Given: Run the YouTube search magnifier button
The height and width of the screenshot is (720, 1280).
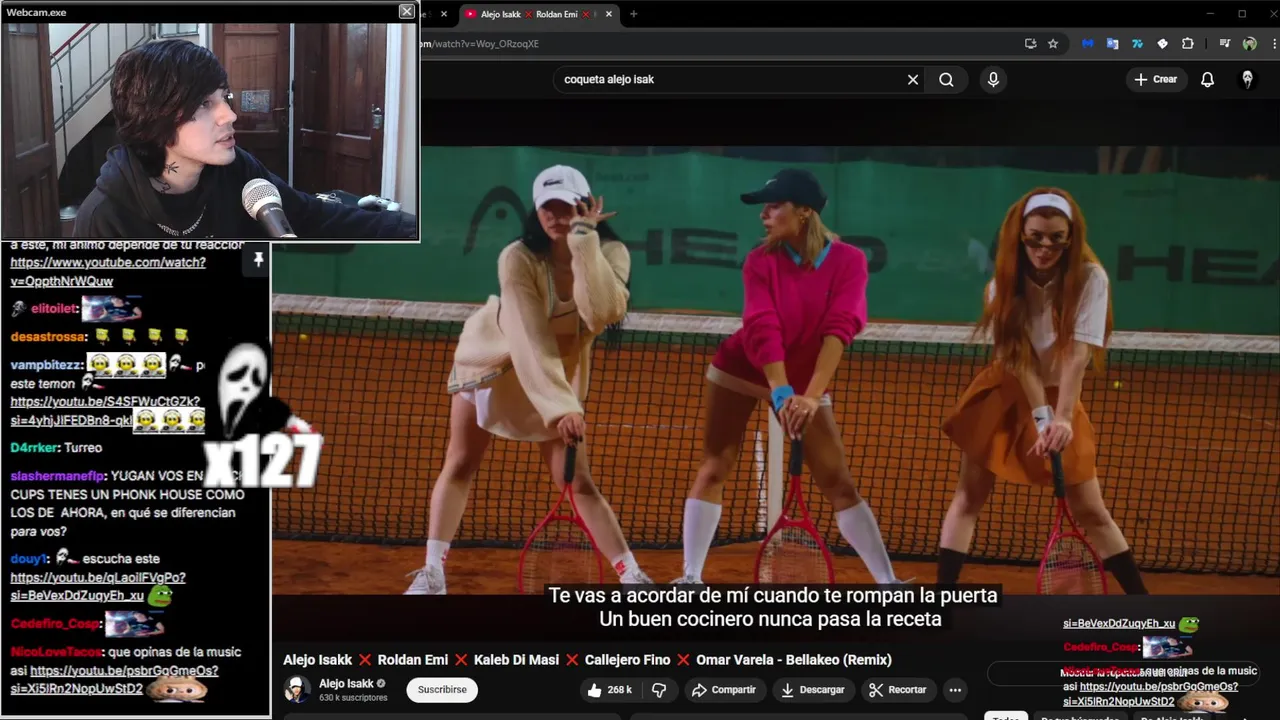Looking at the screenshot, I should point(946,79).
